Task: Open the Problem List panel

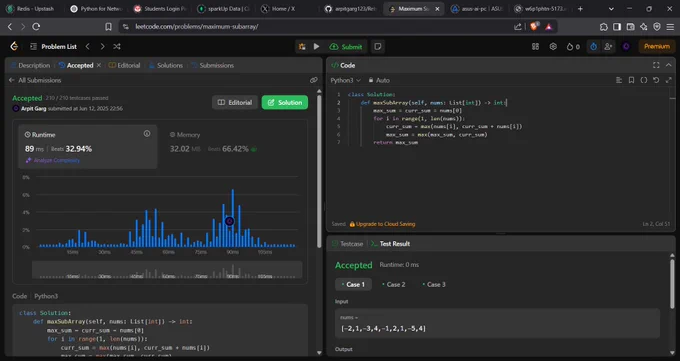Action: point(53,46)
